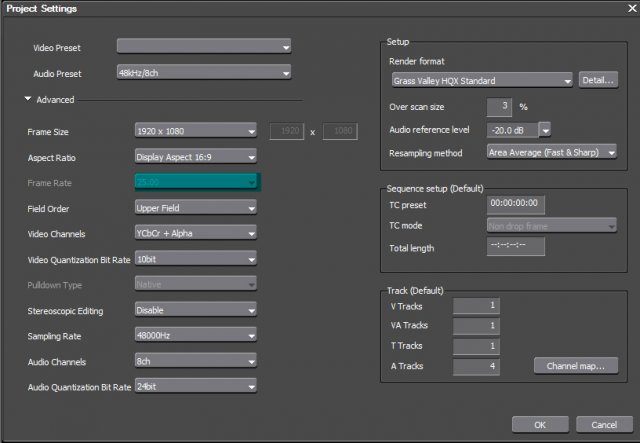640x443 pixels.
Task: Open Audio Quantization Bit Rate dropdown
Action: (x=196, y=386)
